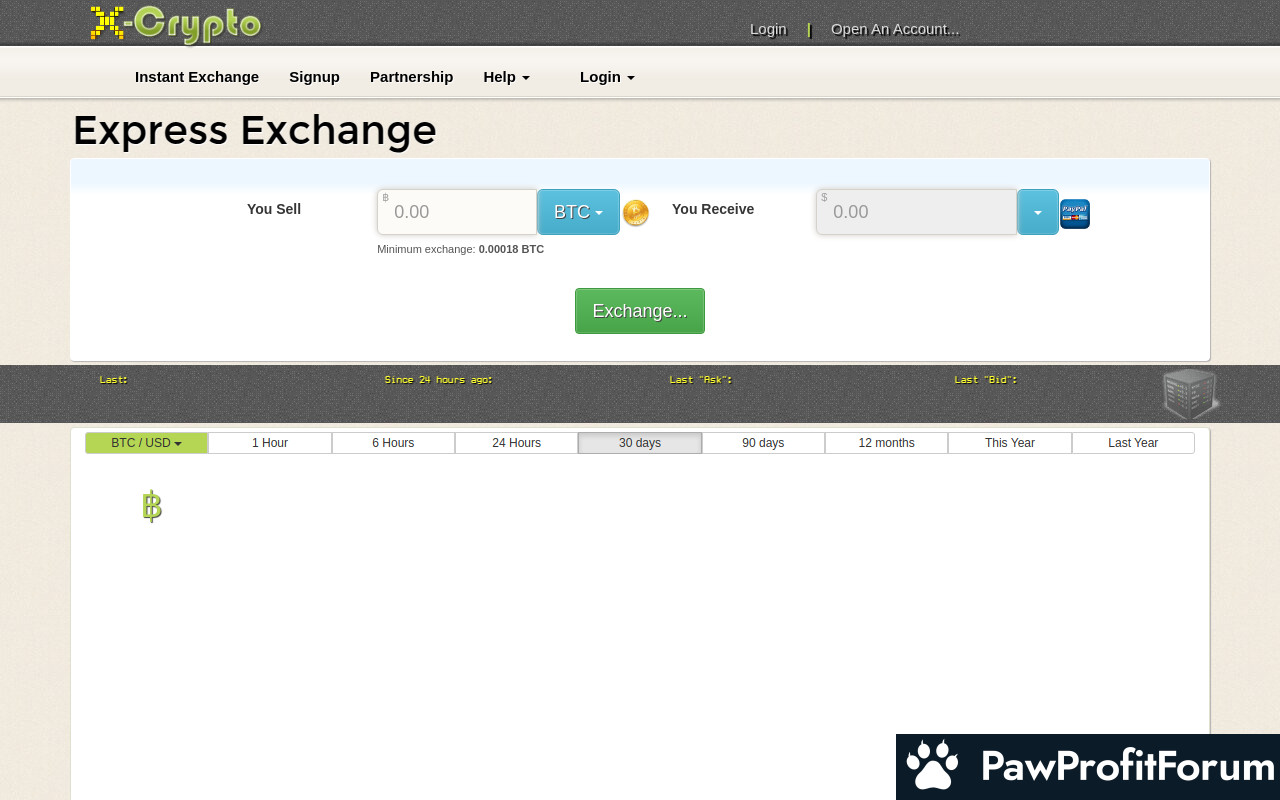Screen dimensions: 1280x800
Task: Click the green Bitcoin symbol in chart
Action: click(x=152, y=506)
